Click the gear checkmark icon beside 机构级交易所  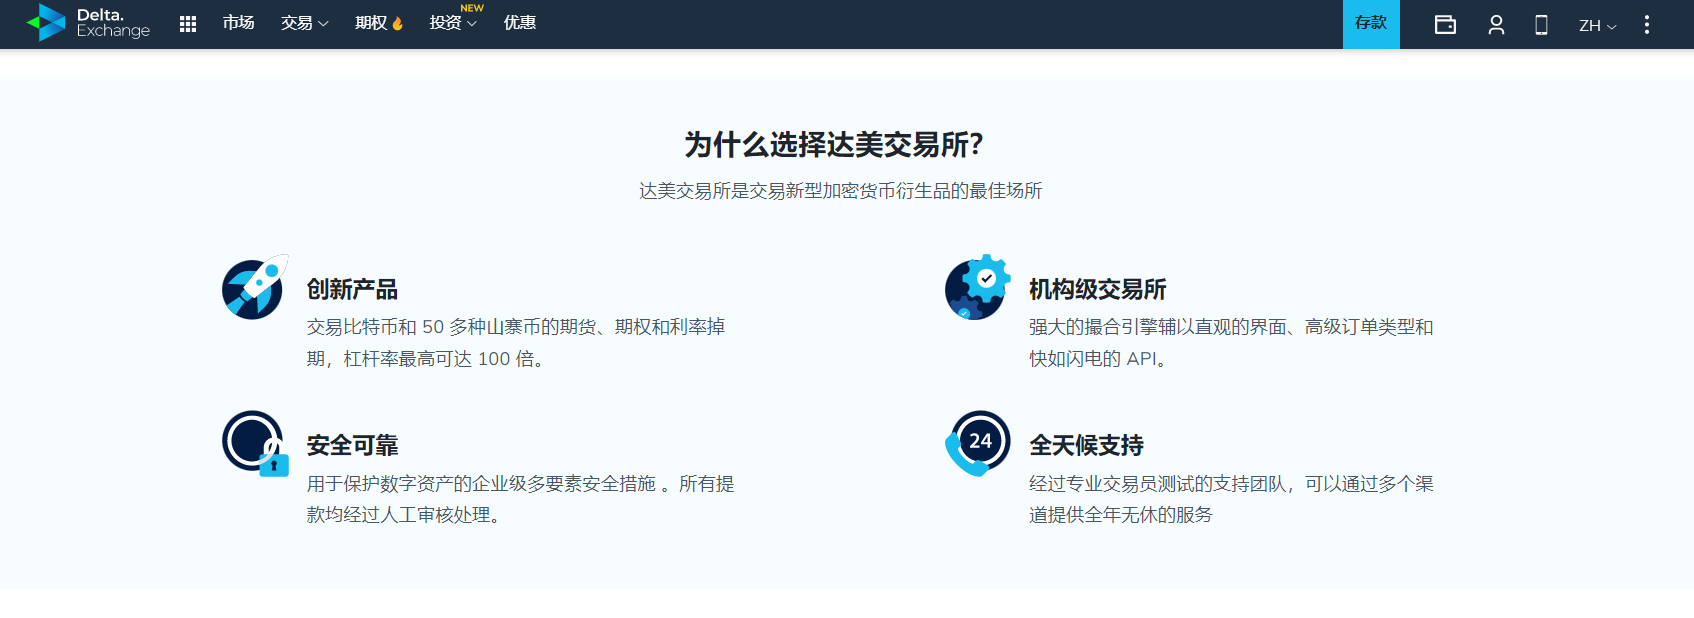pos(978,287)
